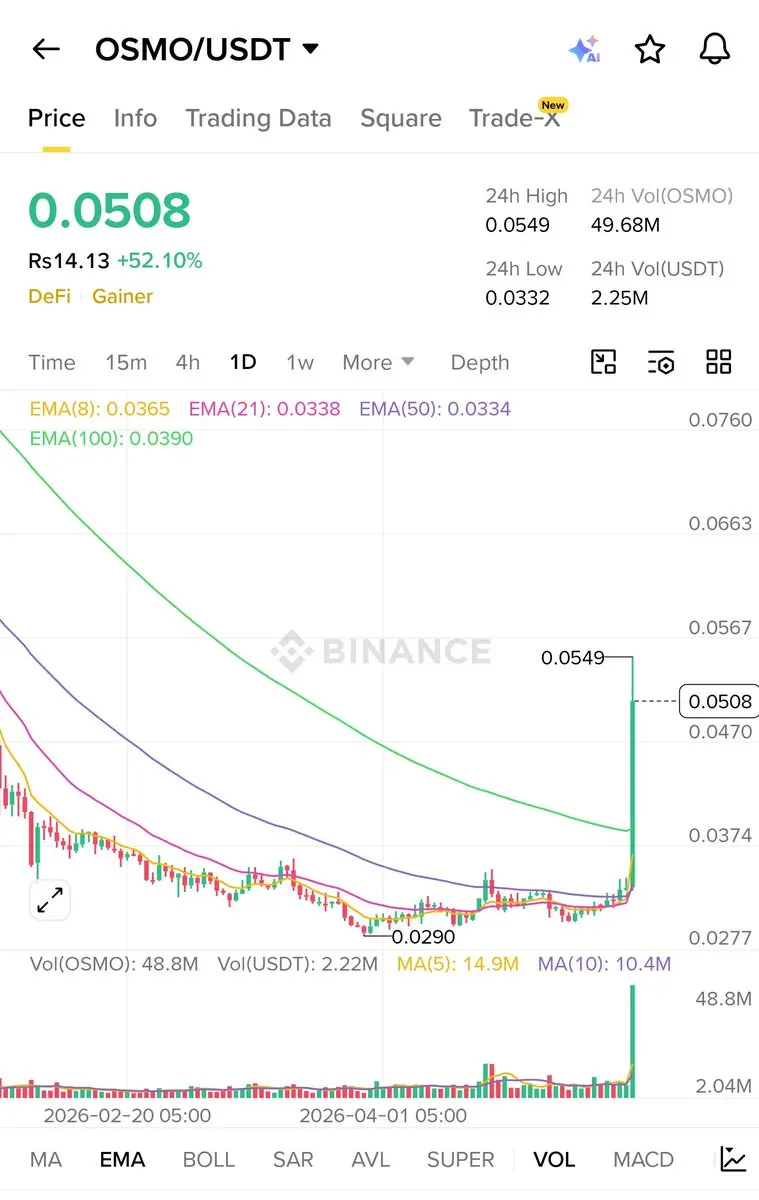Select the 1w interval

coord(300,362)
